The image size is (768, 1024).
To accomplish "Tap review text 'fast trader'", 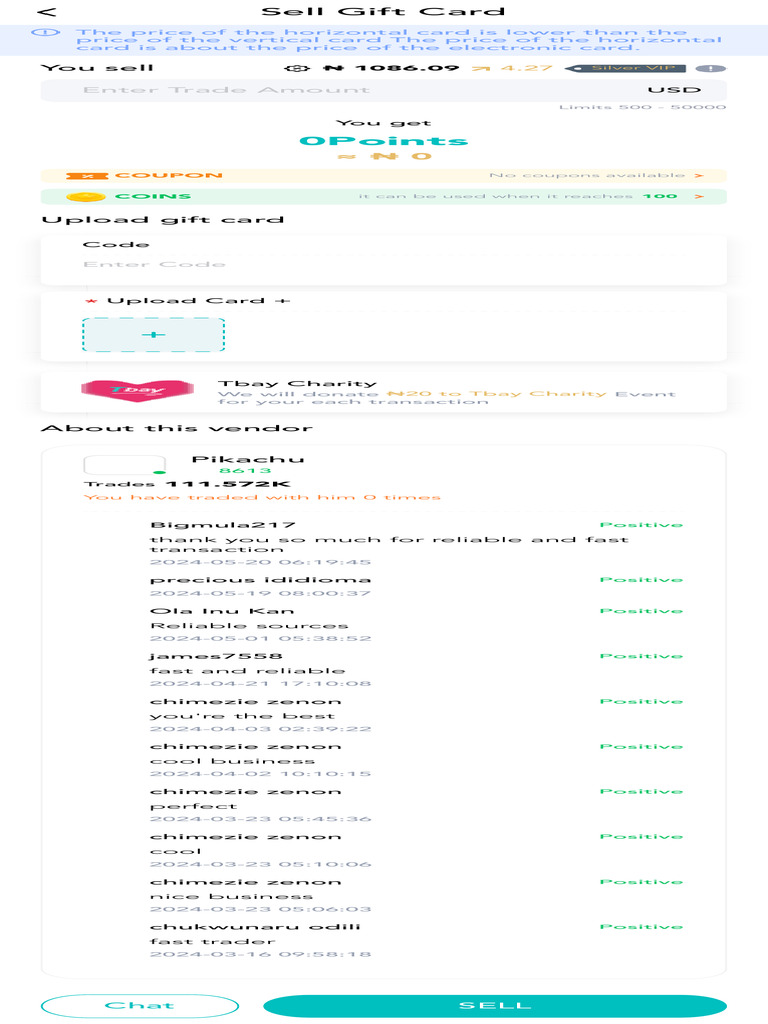I will (x=212, y=942).
